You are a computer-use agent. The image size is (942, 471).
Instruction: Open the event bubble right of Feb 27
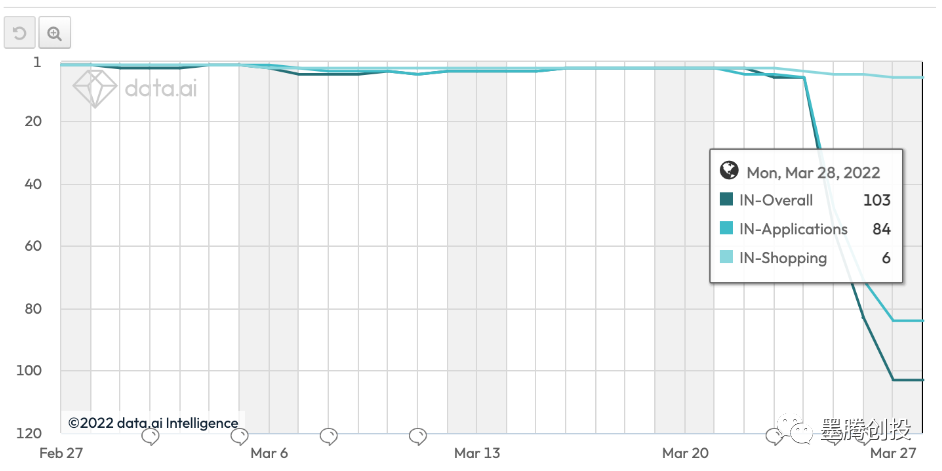point(151,436)
